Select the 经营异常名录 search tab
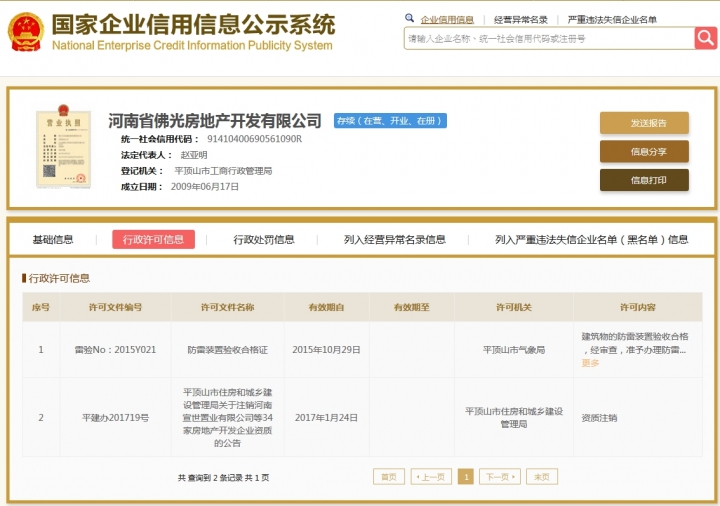 click(521, 19)
